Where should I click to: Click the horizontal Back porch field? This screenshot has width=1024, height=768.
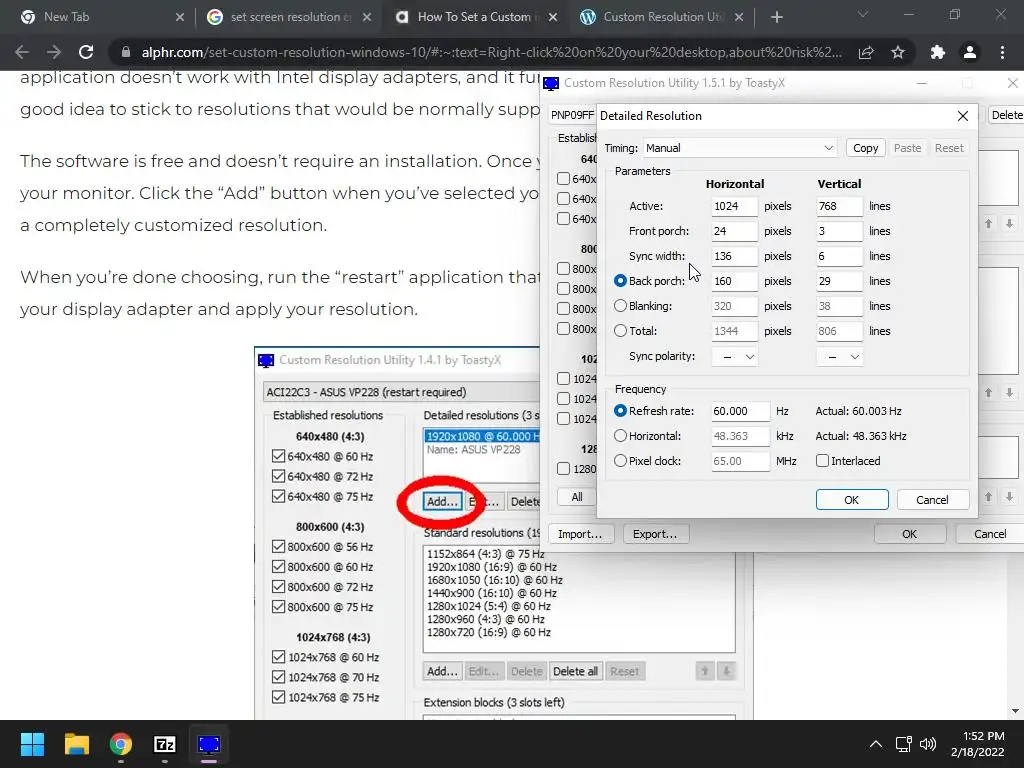[735, 281]
